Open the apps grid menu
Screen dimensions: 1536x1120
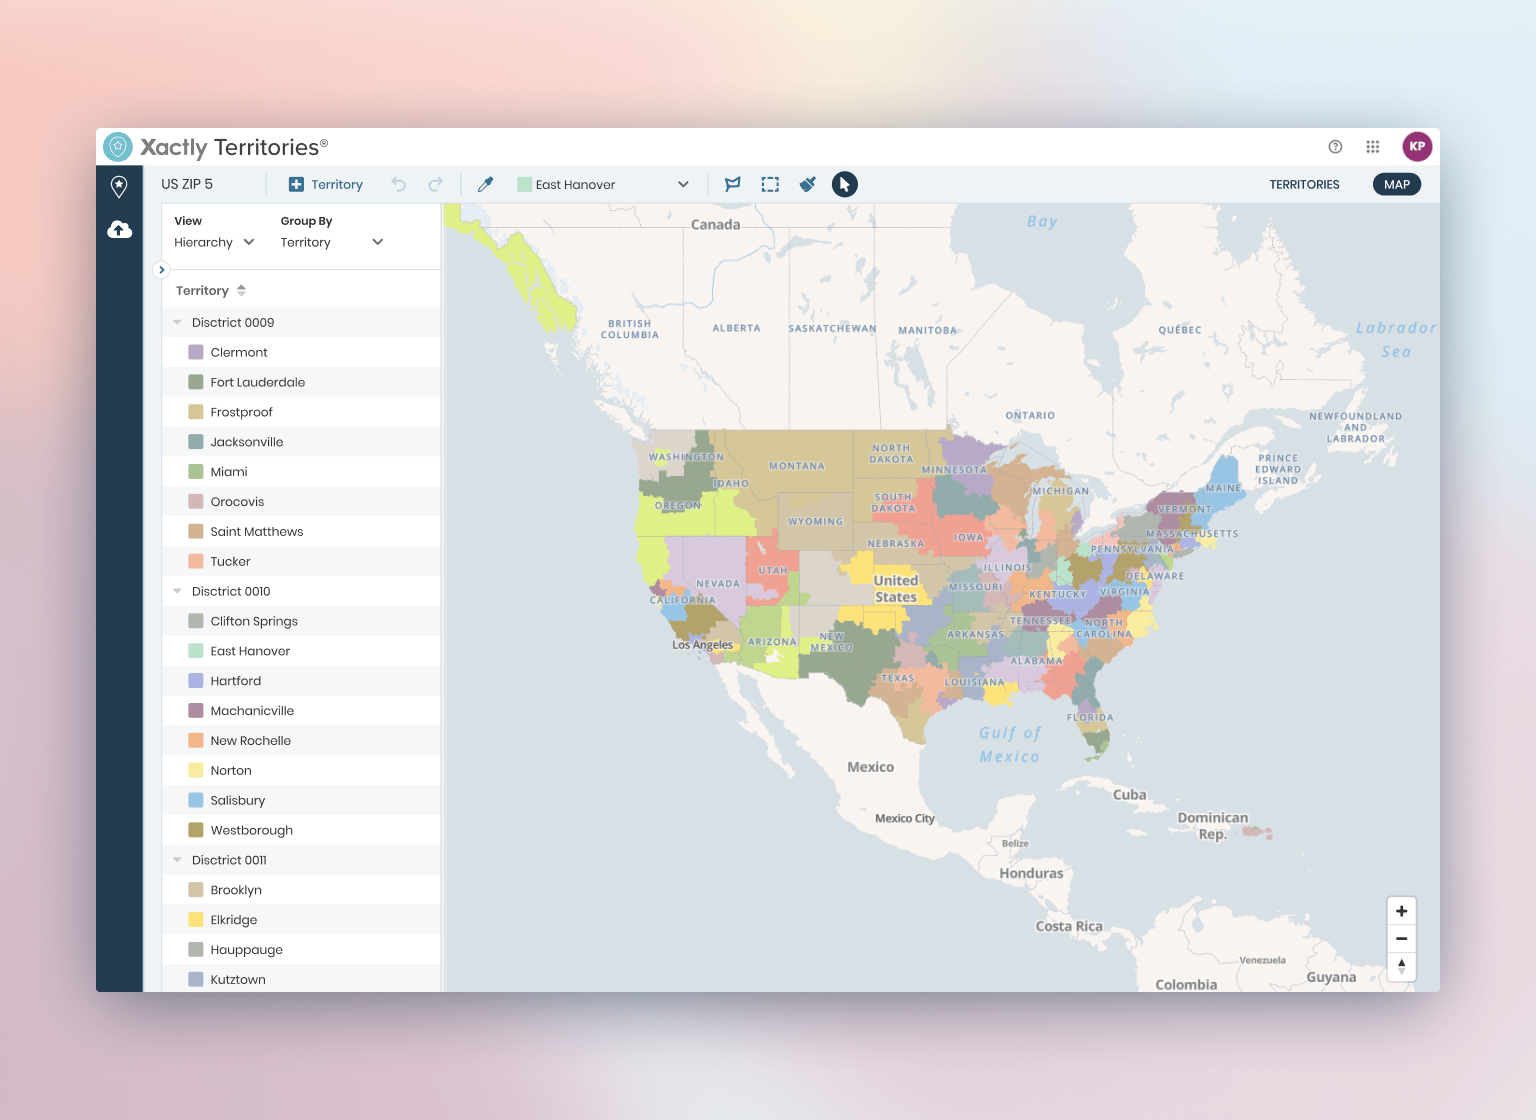point(1373,147)
